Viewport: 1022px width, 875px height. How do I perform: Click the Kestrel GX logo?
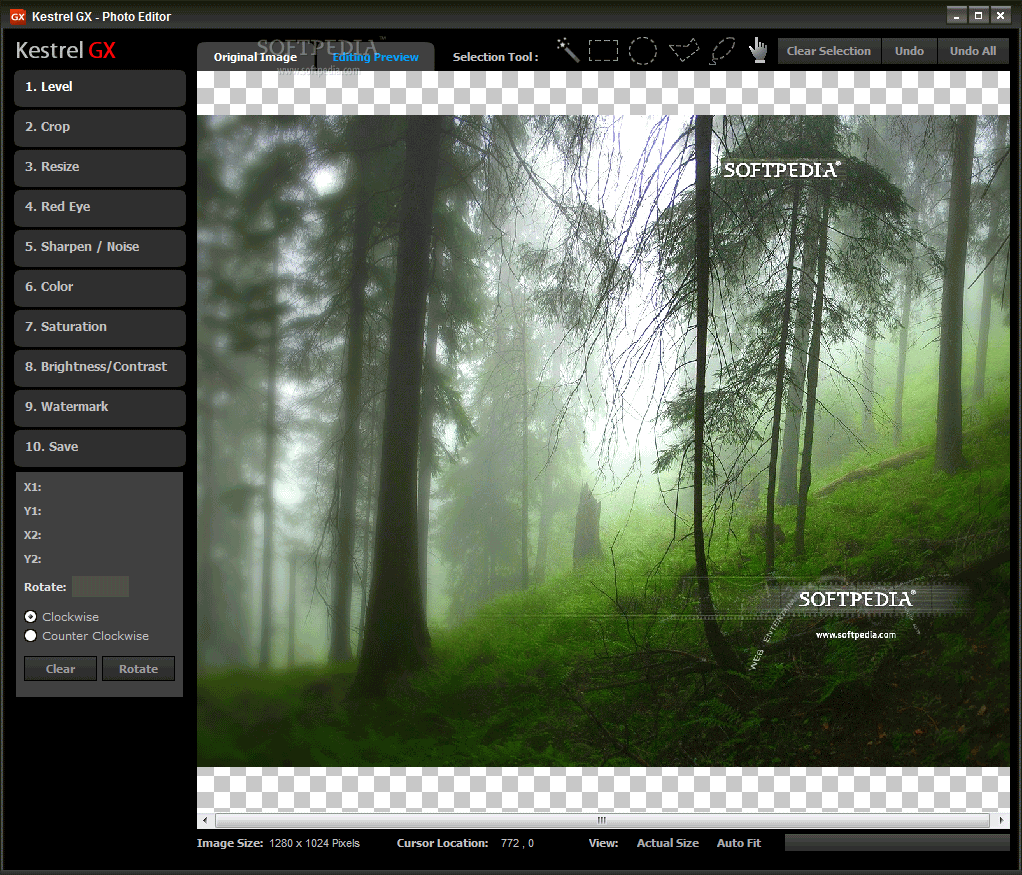point(65,50)
